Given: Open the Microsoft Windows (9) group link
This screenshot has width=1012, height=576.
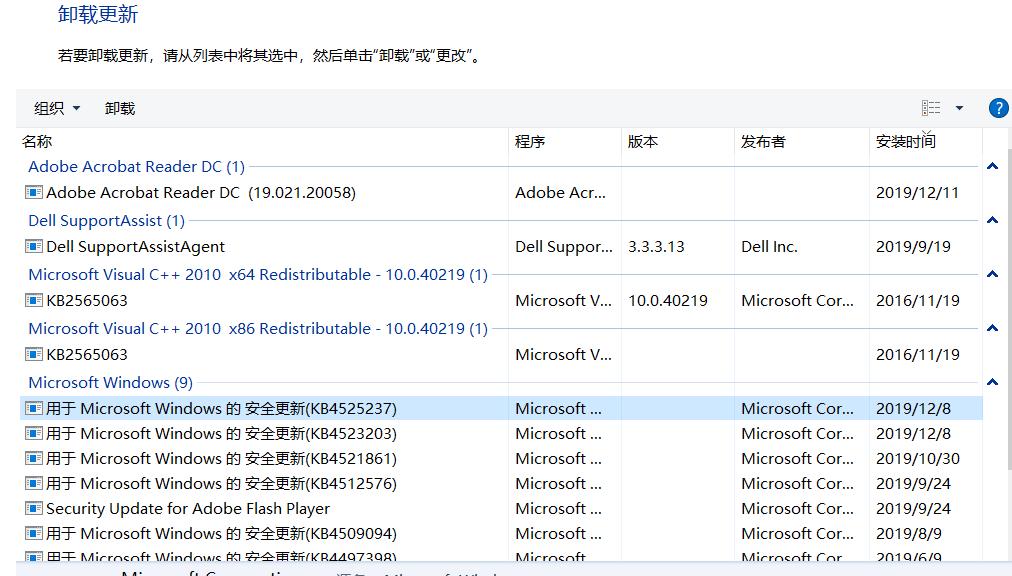Looking at the screenshot, I should click(x=110, y=383).
